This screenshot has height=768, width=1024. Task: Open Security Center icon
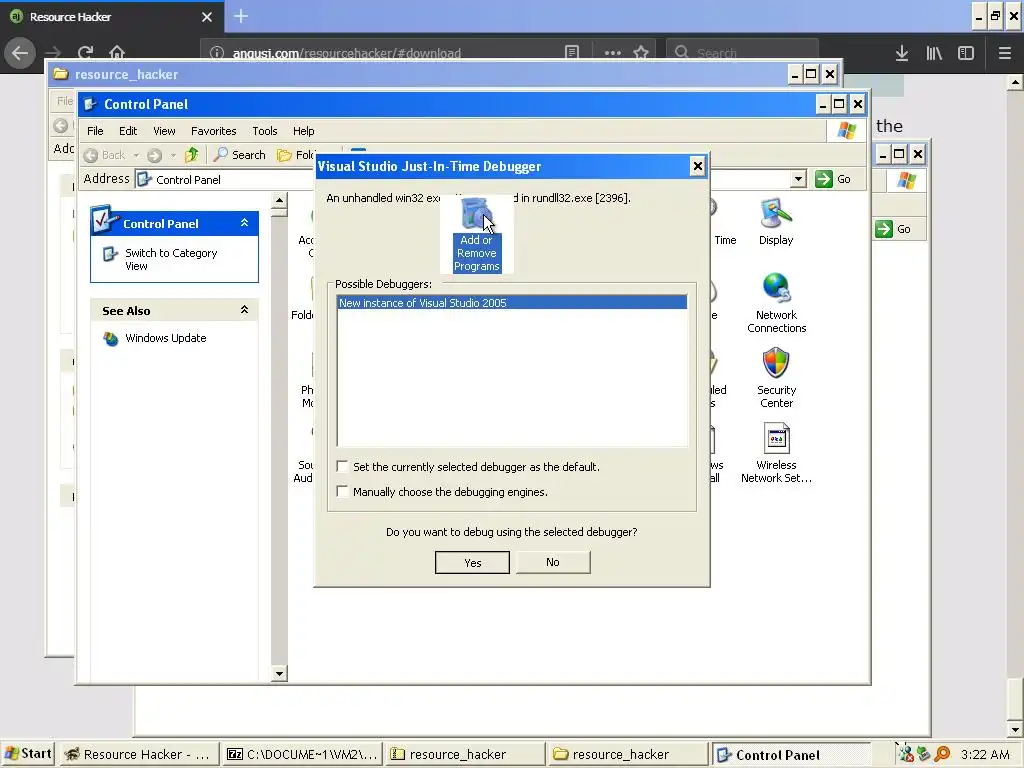(776, 377)
